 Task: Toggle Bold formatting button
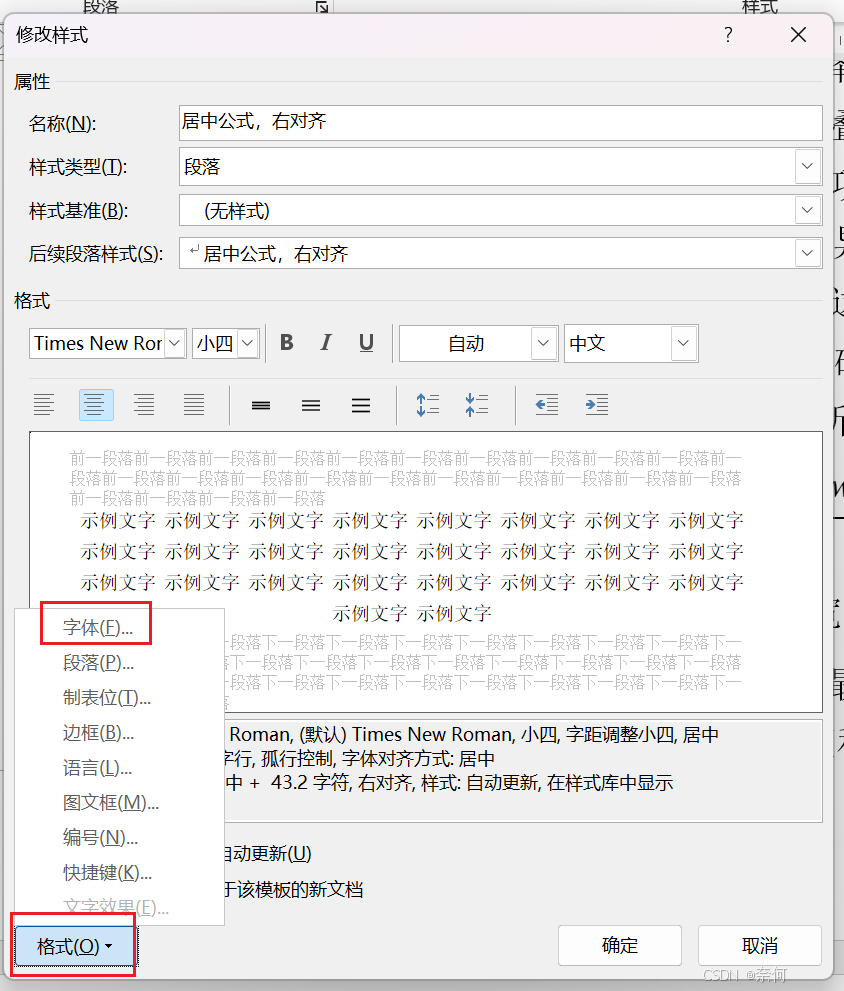(x=286, y=343)
